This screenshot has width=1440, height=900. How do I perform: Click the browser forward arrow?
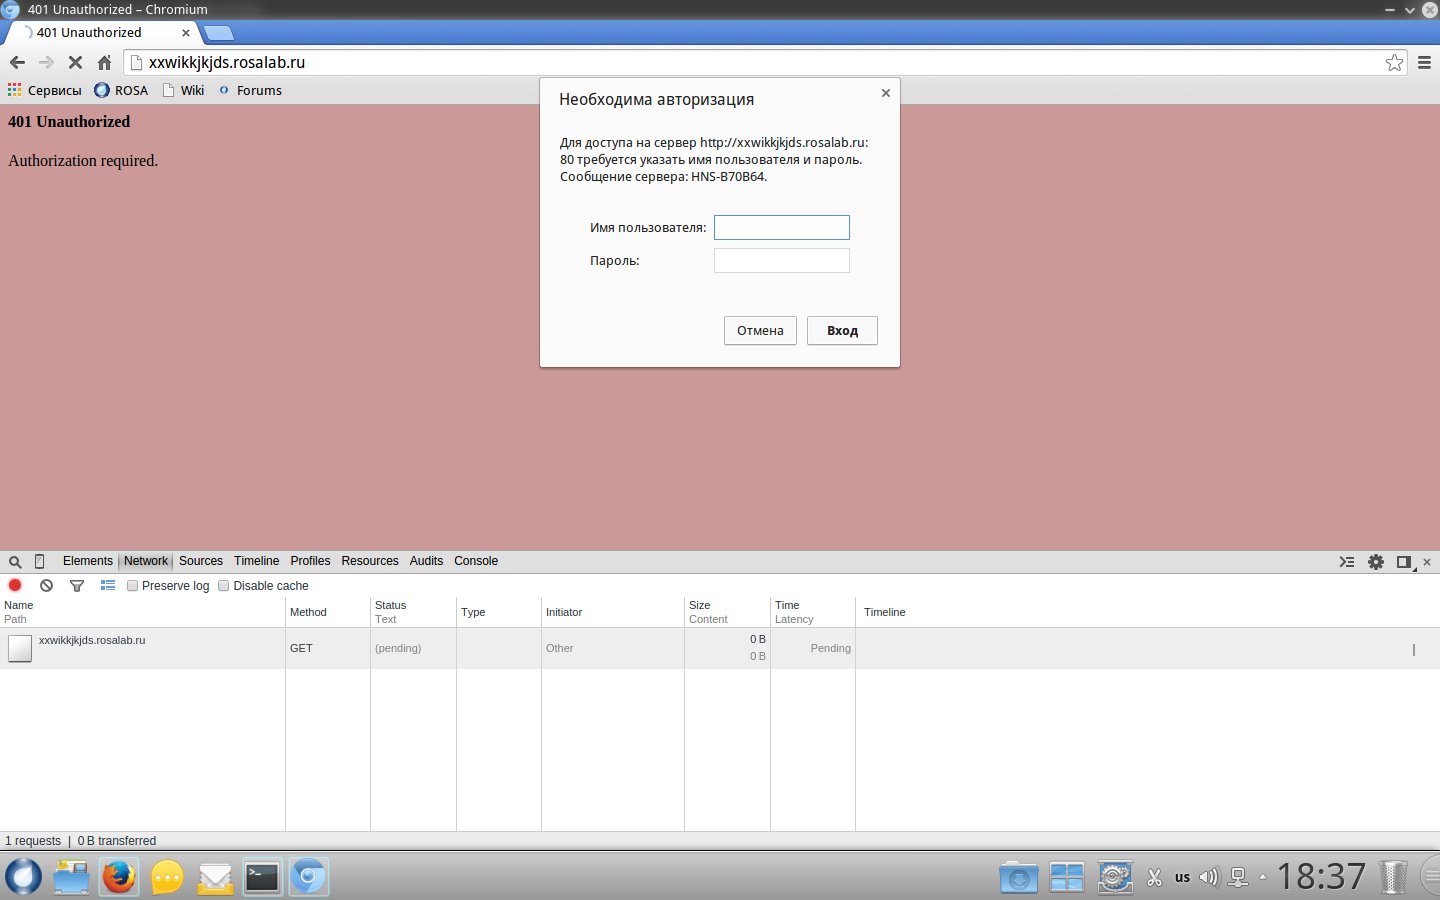point(46,62)
